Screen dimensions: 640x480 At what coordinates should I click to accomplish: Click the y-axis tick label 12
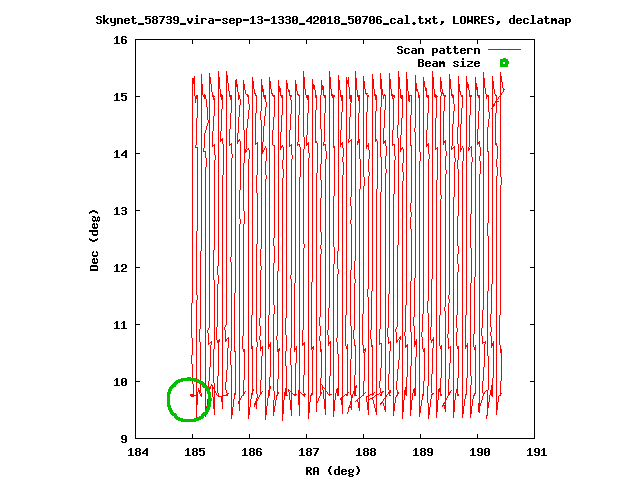click(x=120, y=268)
